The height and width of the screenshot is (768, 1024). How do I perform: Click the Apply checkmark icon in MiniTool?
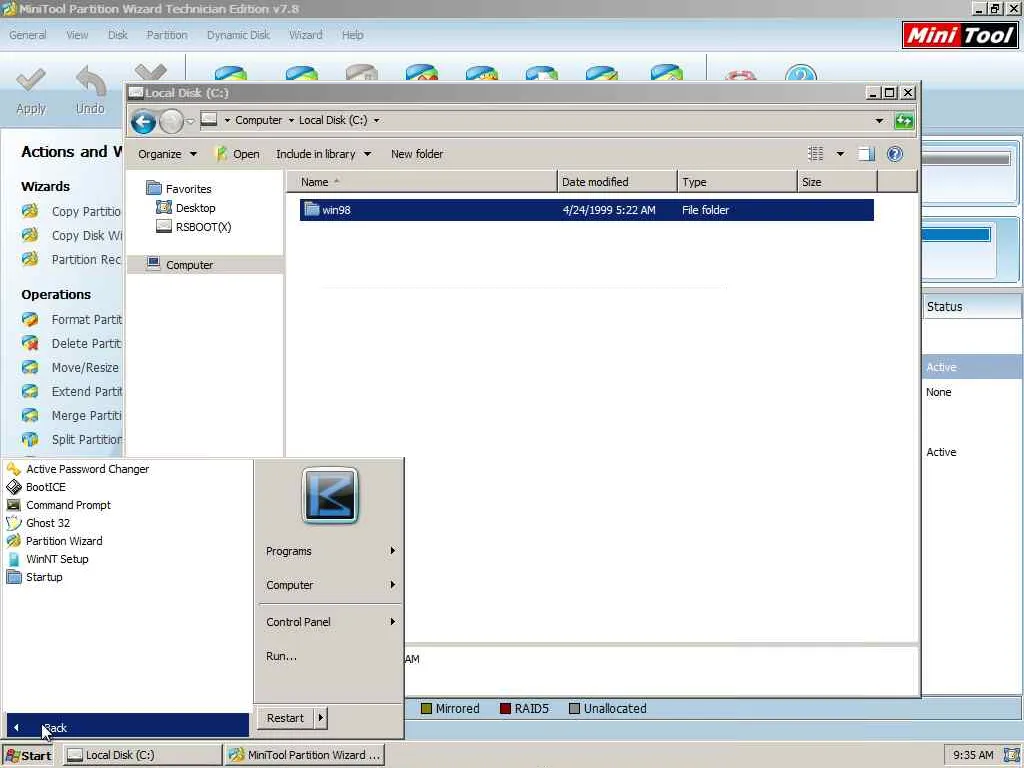pyautogui.click(x=31, y=81)
